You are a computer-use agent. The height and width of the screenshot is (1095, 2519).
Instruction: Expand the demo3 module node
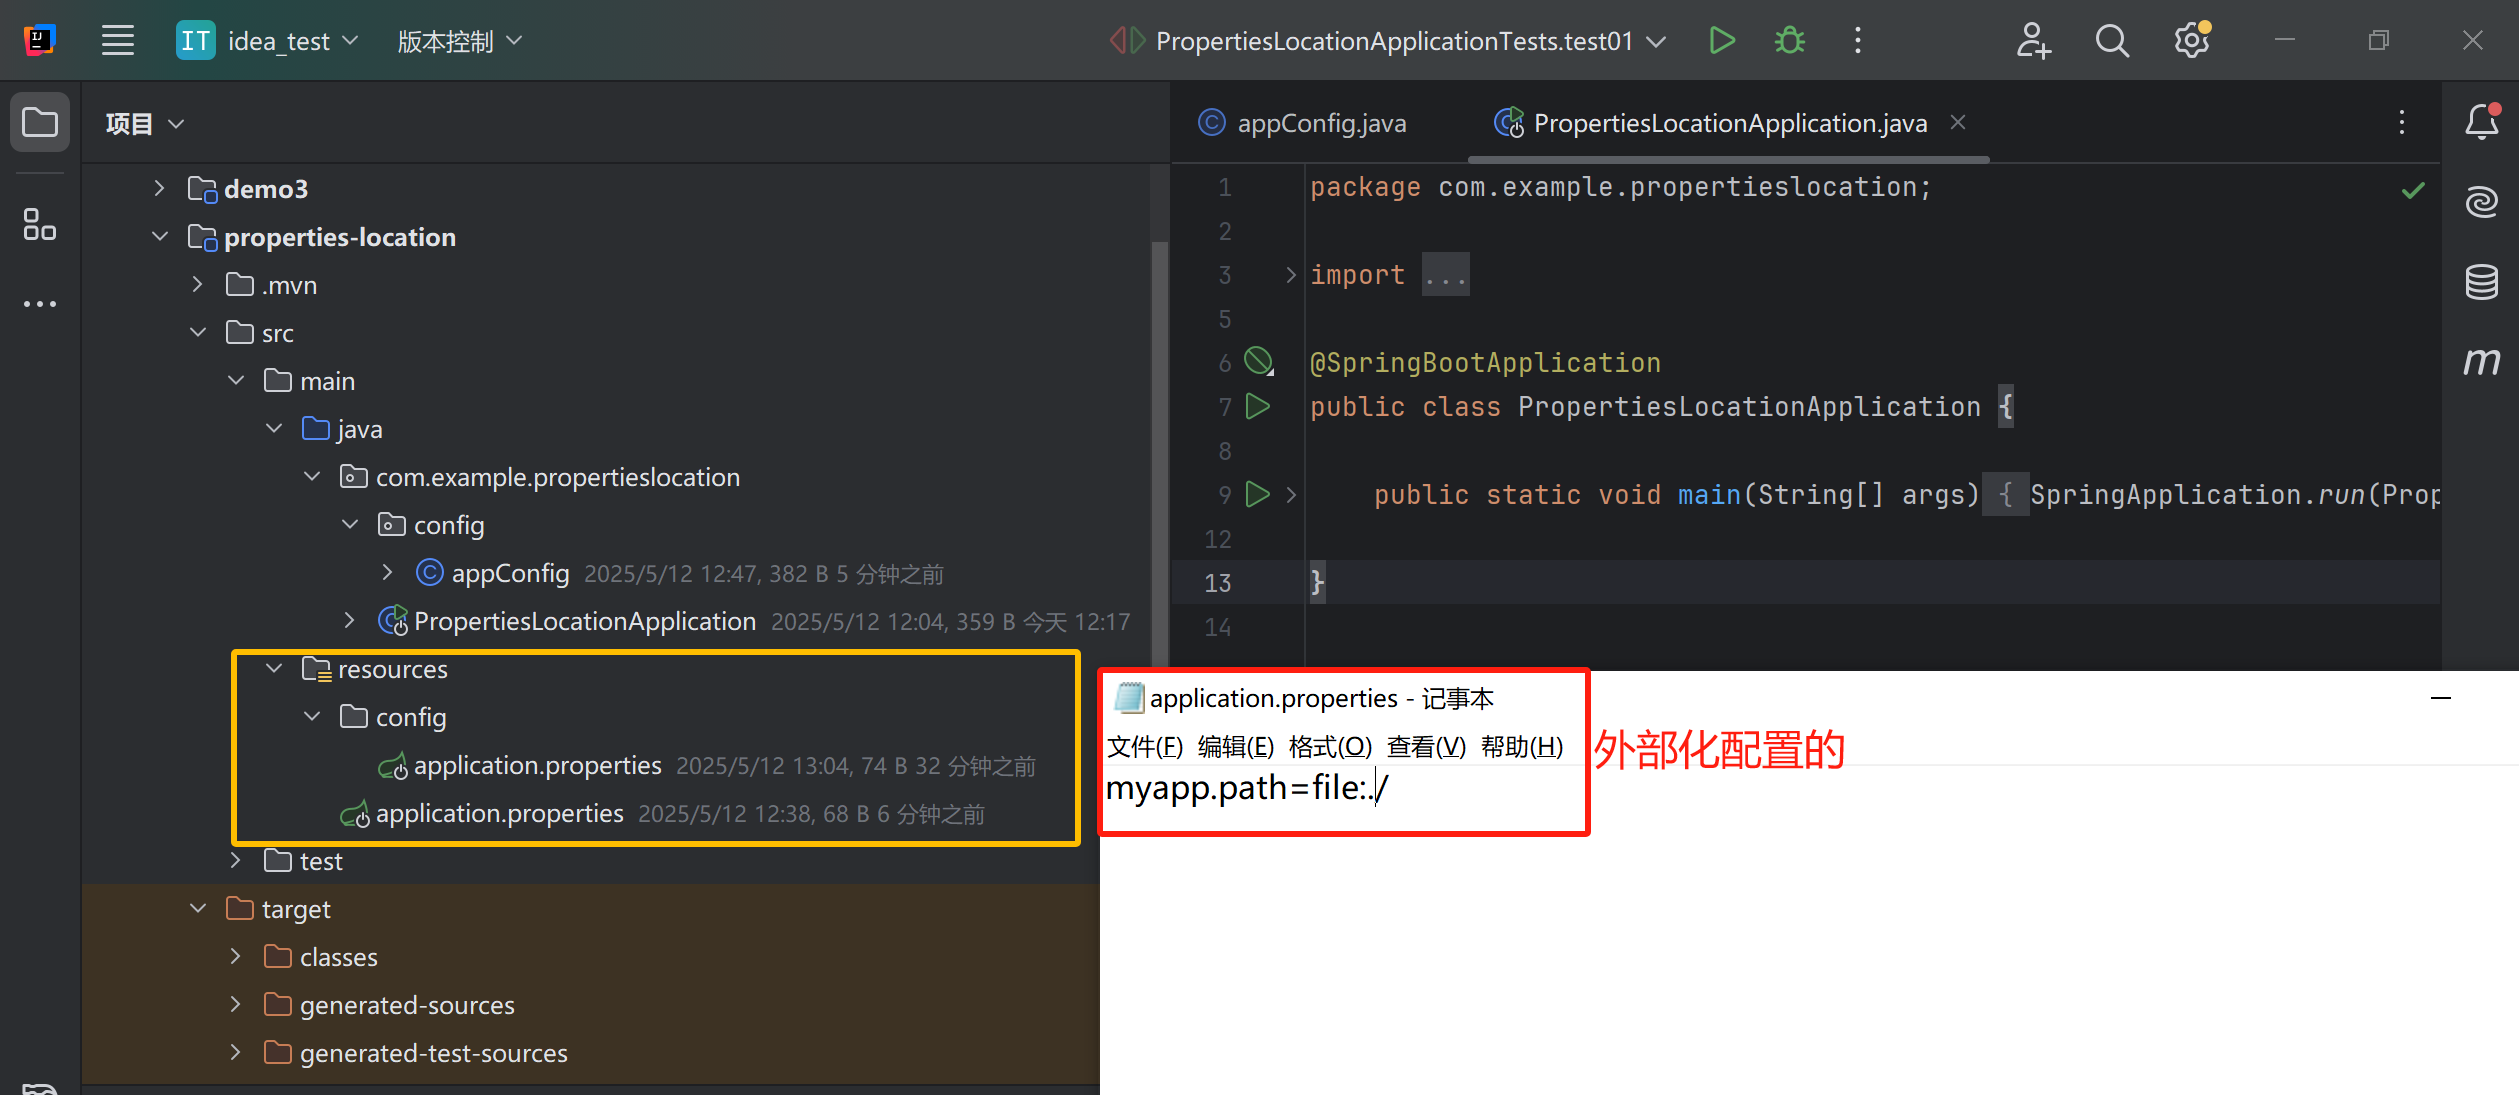pyautogui.click(x=160, y=188)
